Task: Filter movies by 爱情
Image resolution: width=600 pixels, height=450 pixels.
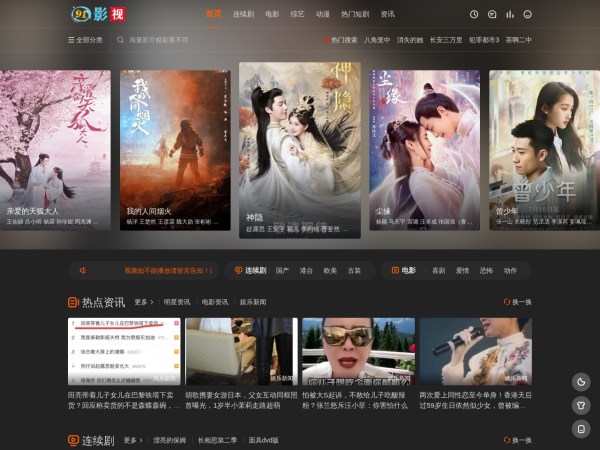Action: 462,271
